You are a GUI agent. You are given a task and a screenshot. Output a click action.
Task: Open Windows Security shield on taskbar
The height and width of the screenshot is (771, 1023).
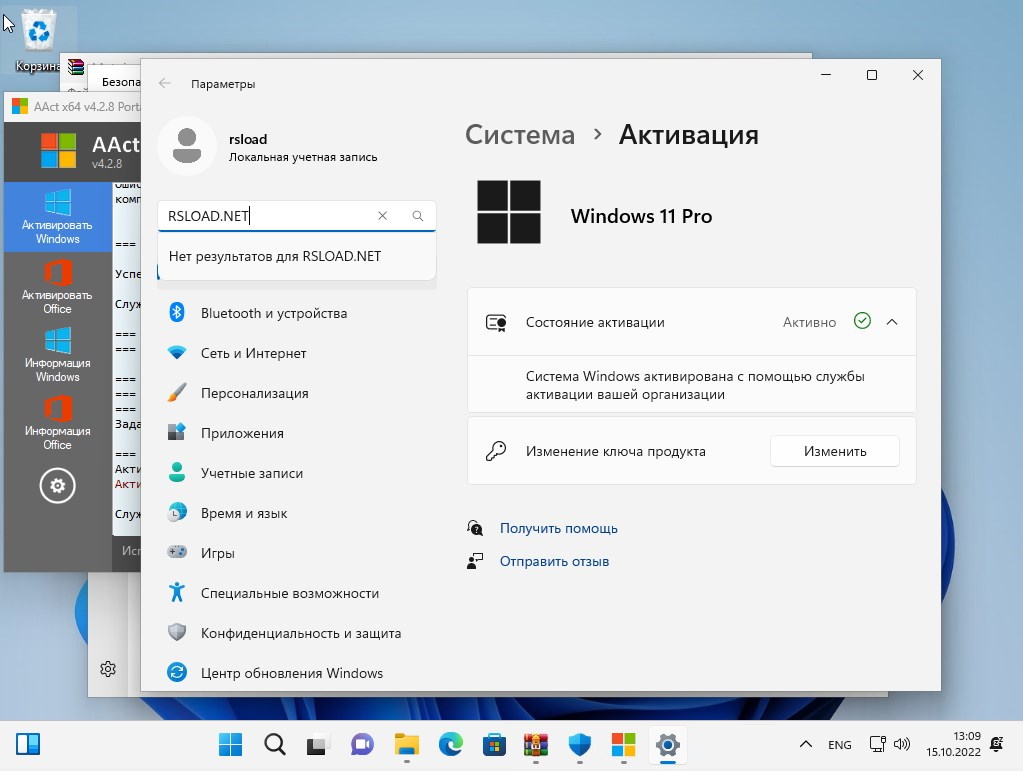[x=579, y=744]
